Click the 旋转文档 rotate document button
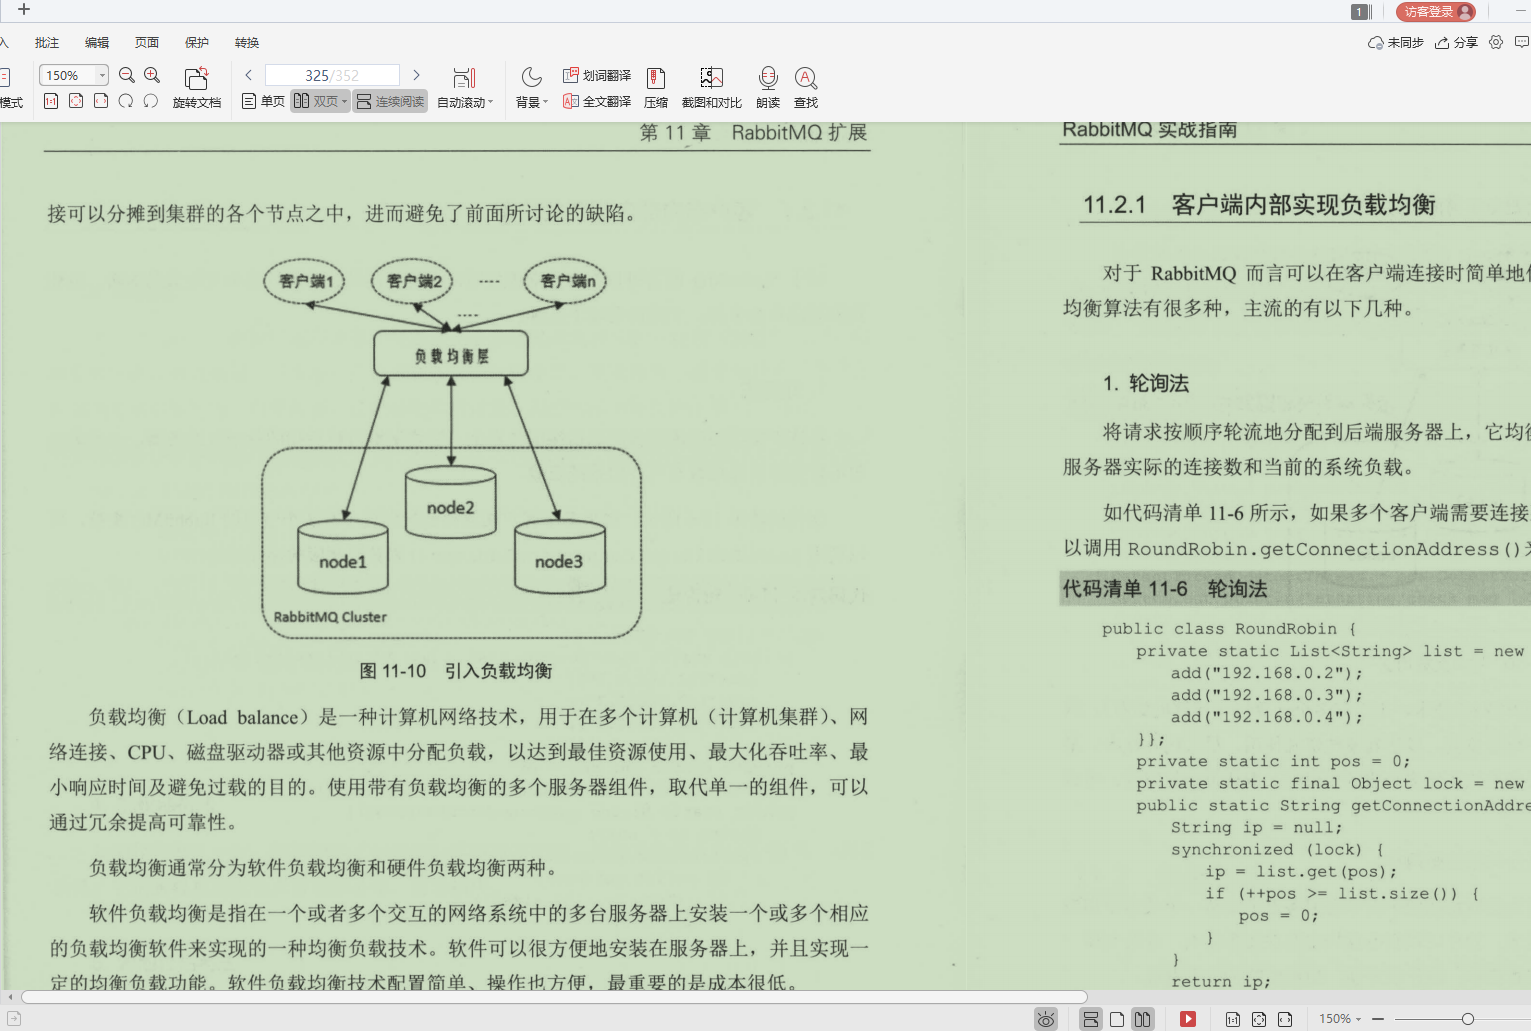Screen dimensions: 1531x1031 [197, 88]
